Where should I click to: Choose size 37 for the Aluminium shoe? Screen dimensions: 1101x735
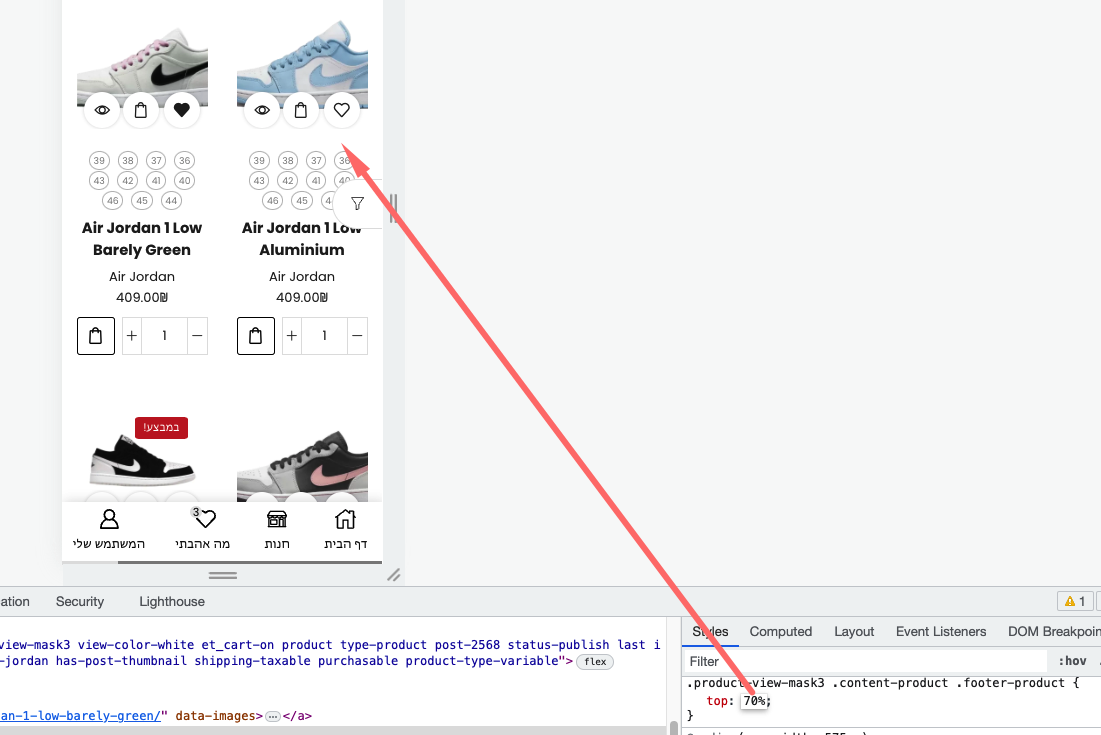coord(317,161)
